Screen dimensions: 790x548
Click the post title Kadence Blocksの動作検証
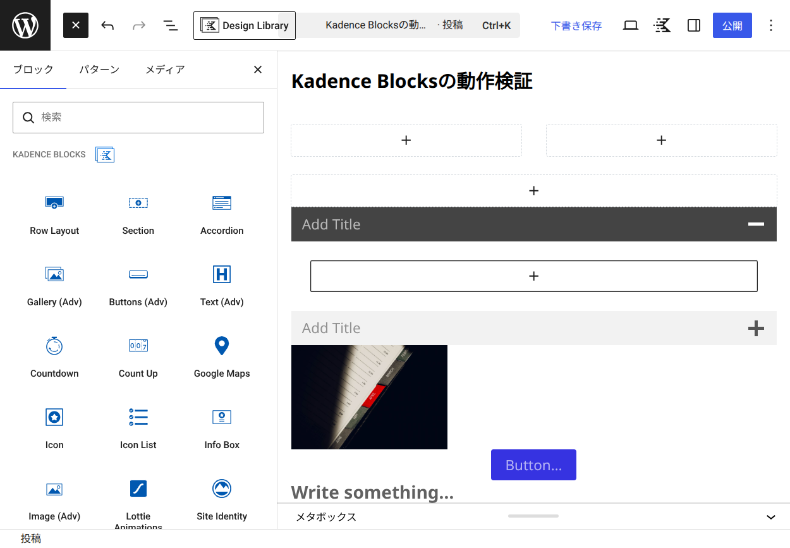point(412,81)
